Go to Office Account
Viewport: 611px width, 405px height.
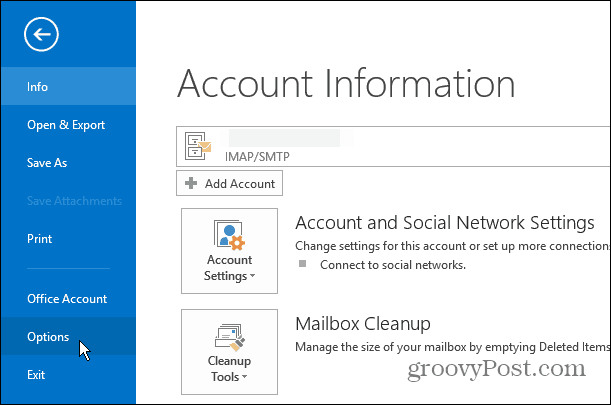coord(68,299)
